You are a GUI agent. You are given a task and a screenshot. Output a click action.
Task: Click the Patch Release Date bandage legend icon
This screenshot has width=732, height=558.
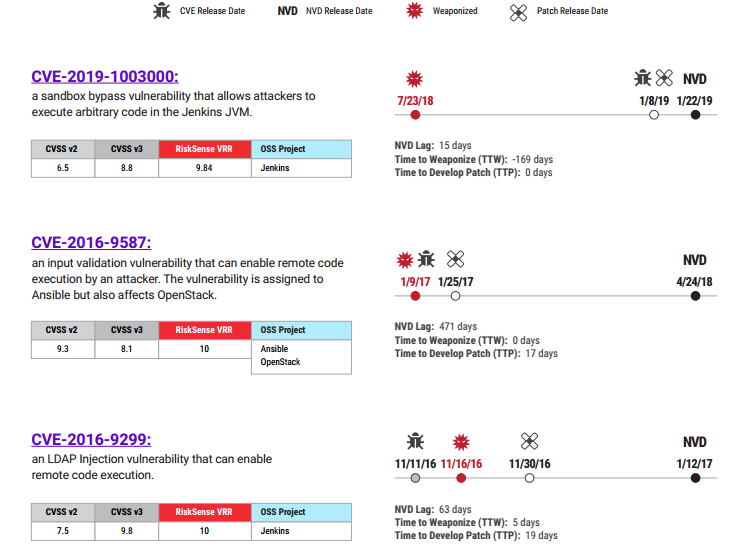(x=518, y=11)
